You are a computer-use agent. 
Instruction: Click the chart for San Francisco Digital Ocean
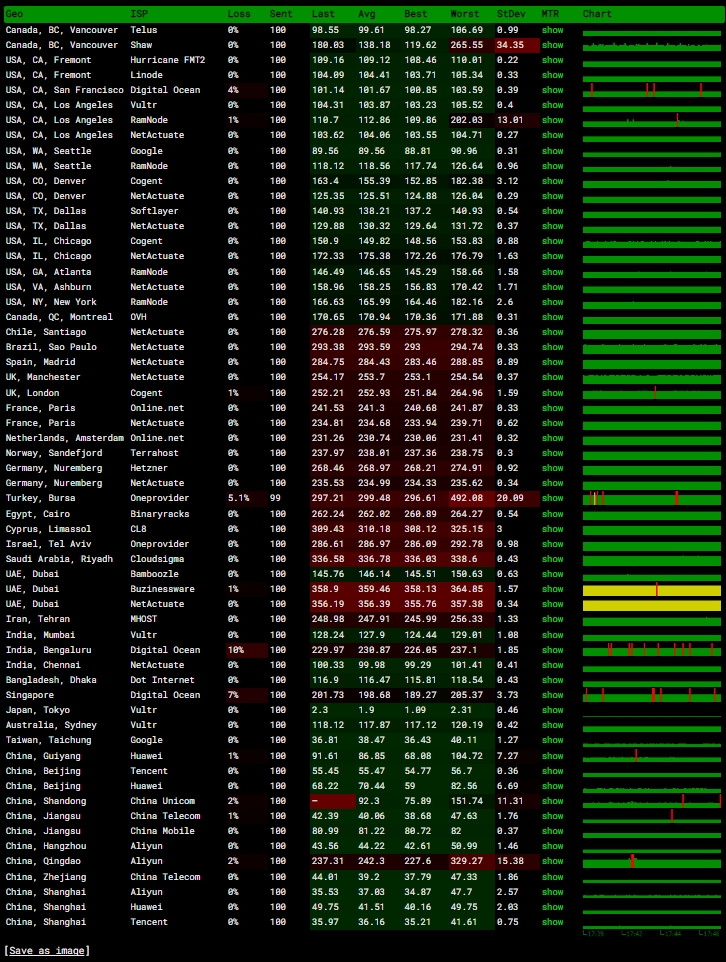point(652,90)
